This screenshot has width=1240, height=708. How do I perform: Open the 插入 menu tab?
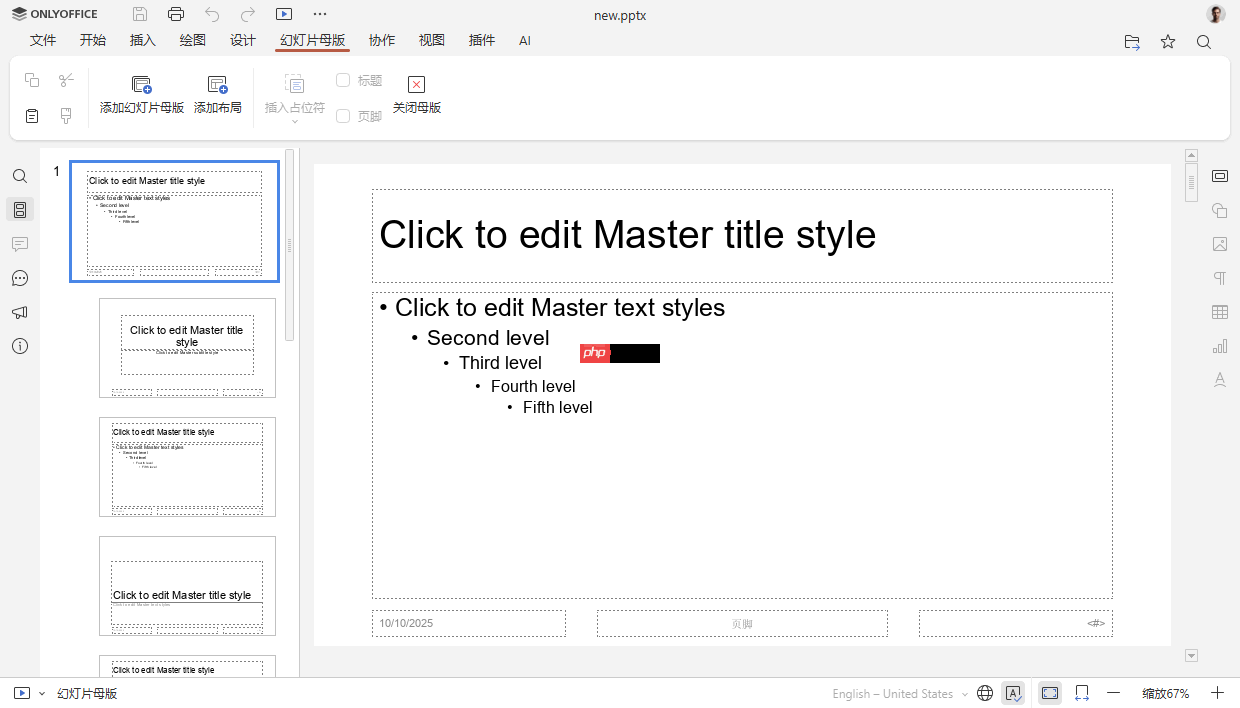(x=142, y=41)
